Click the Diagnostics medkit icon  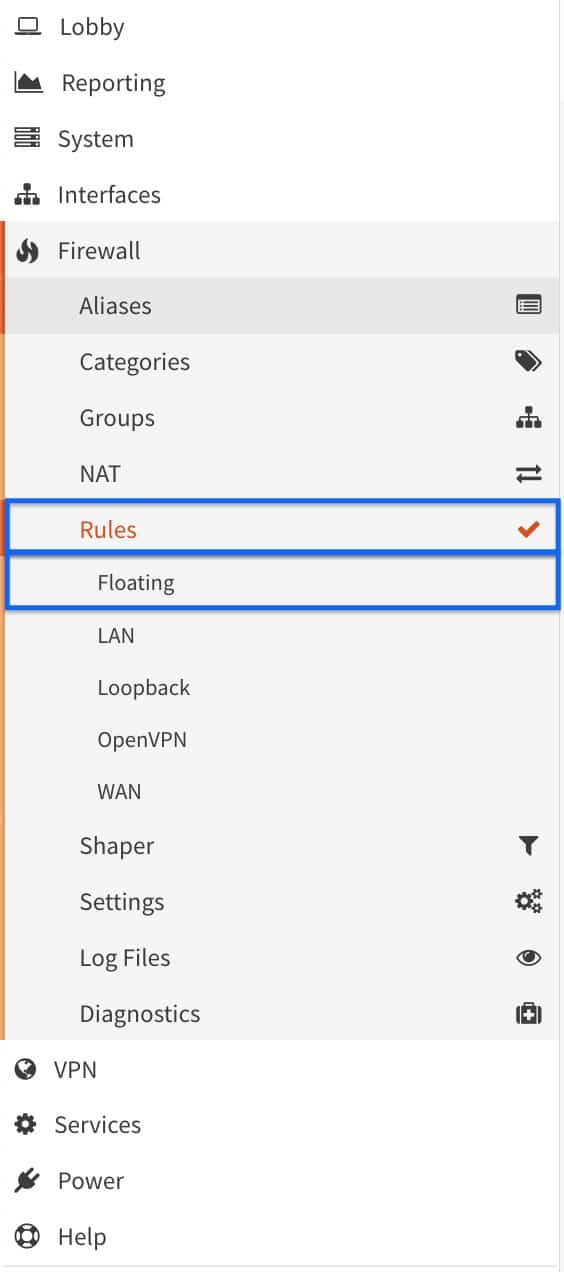click(x=528, y=1014)
